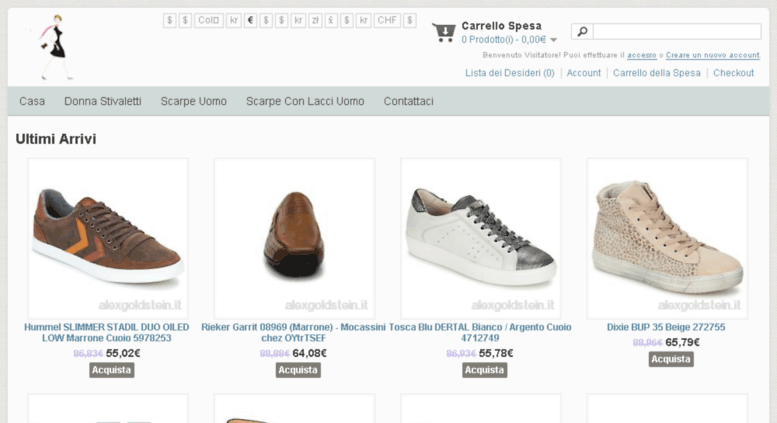Click Acquista under the Rieker moccasin
This screenshot has height=423, width=777.
(x=298, y=370)
